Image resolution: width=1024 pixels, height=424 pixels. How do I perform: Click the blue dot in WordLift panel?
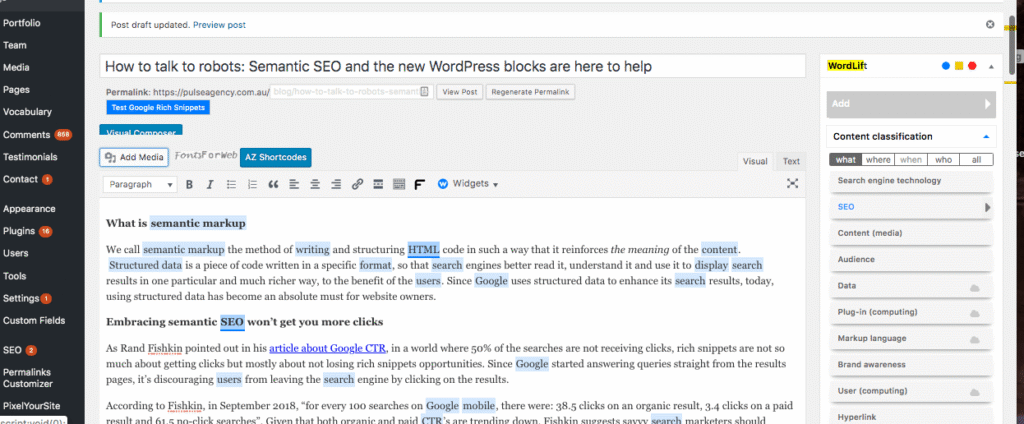(945, 67)
